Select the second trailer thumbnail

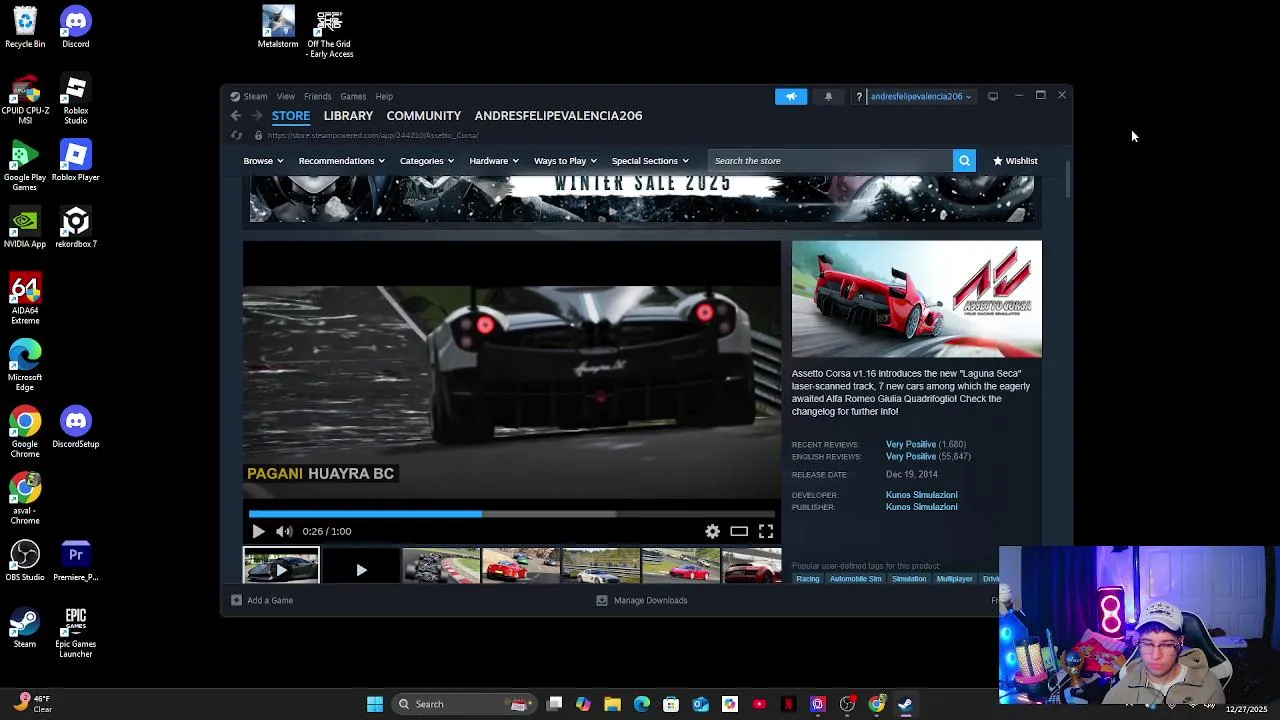(361, 566)
